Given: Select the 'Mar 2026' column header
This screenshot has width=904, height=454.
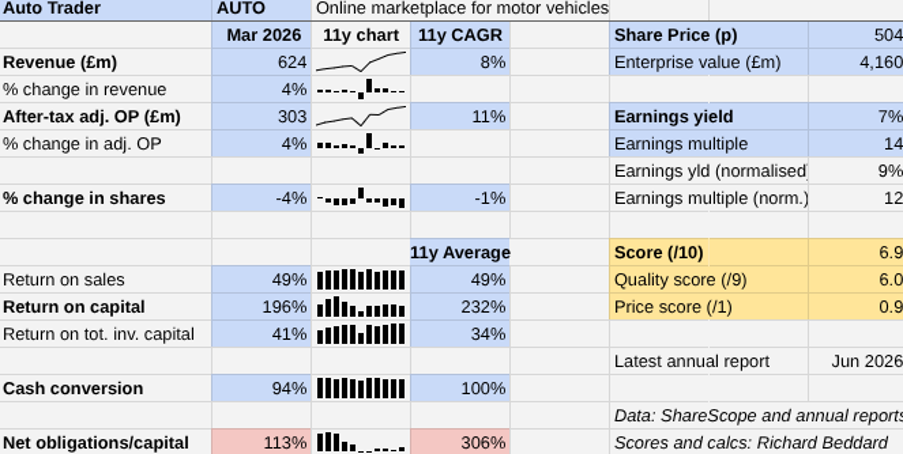Looking at the screenshot, I should [x=262, y=35].
